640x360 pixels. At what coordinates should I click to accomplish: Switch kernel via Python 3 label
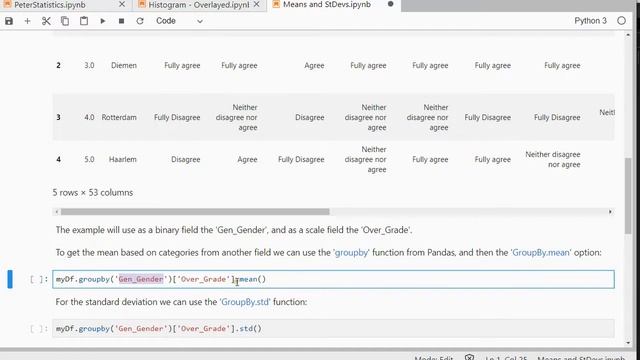[590, 21]
